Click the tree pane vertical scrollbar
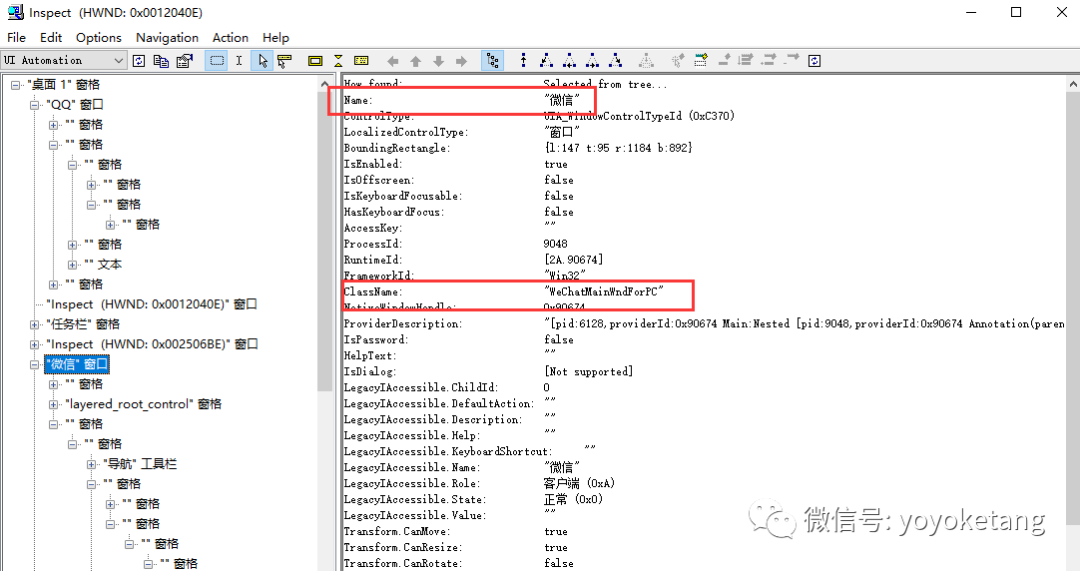This screenshot has height=571, width=1080. click(x=325, y=241)
